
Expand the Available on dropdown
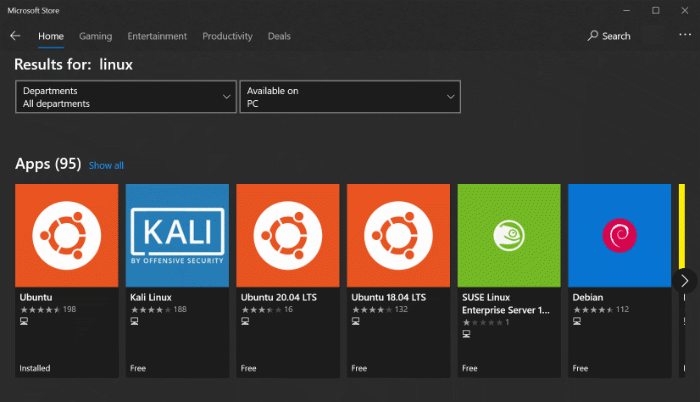coord(350,97)
